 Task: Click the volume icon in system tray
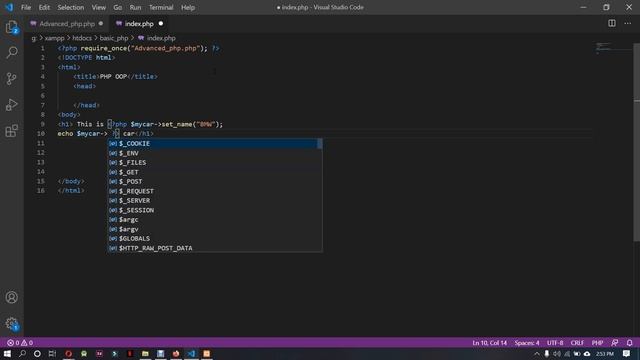(x=557, y=353)
